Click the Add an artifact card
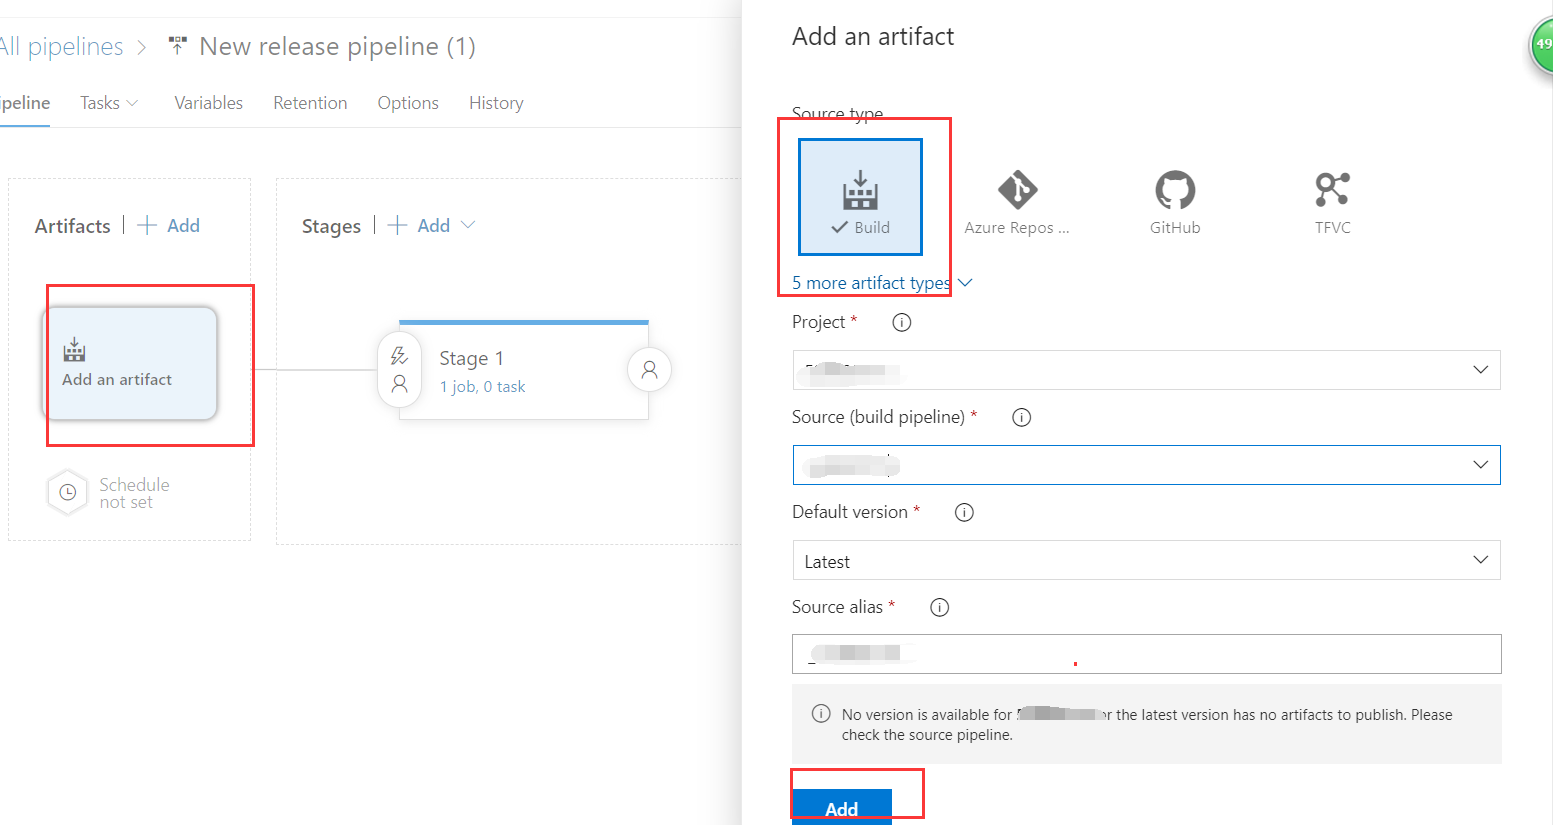The image size is (1553, 825). click(x=129, y=363)
